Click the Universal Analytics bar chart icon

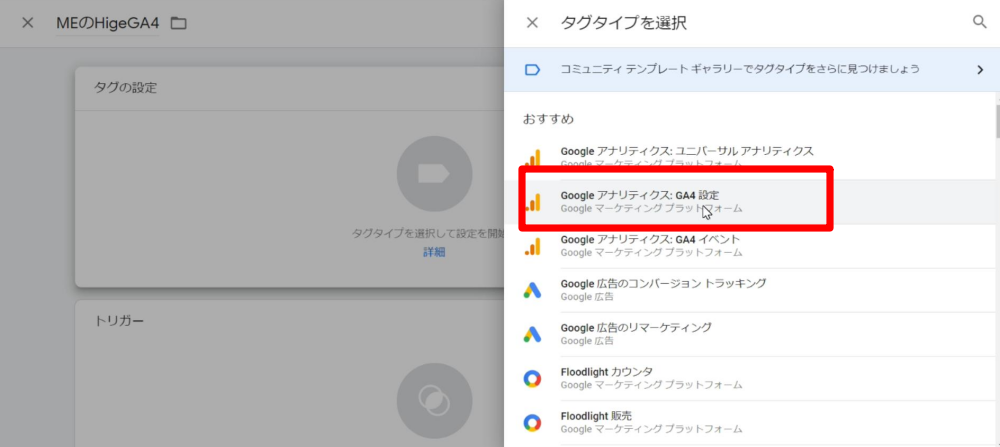point(532,158)
